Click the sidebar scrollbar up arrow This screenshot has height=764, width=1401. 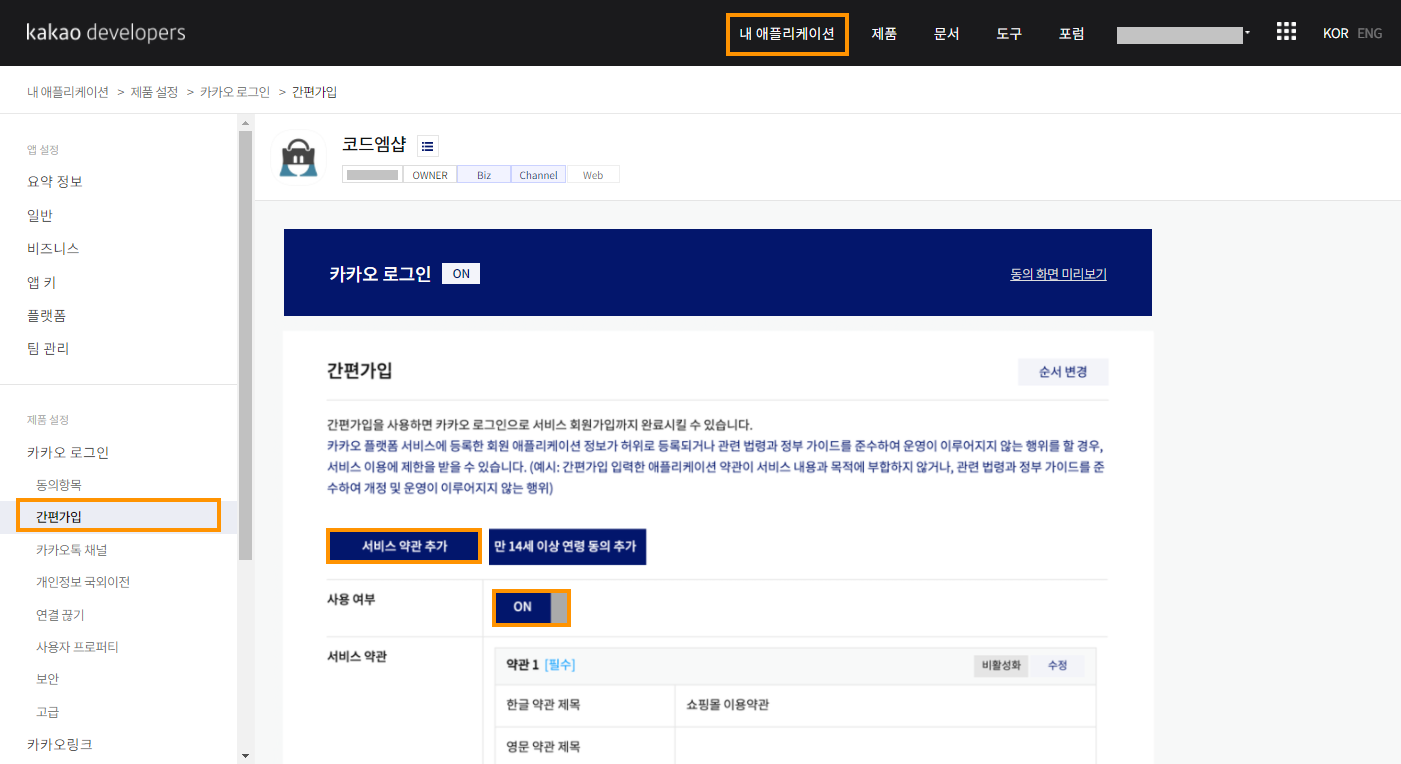245,123
